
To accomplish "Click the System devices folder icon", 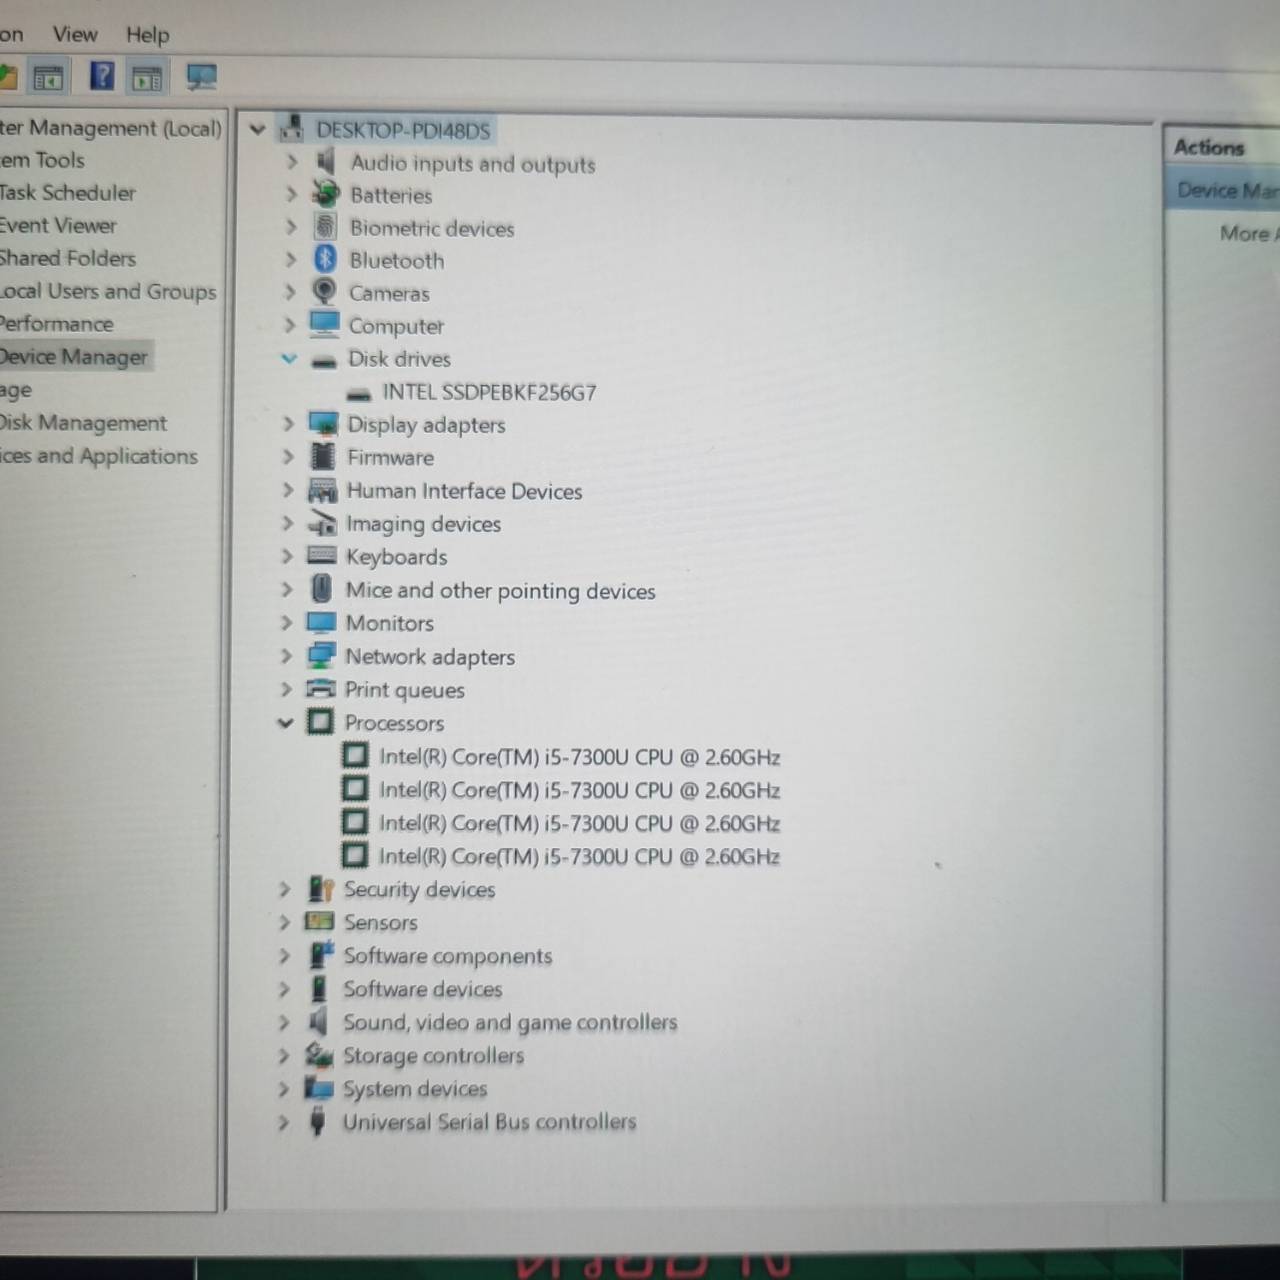I will click(318, 1087).
